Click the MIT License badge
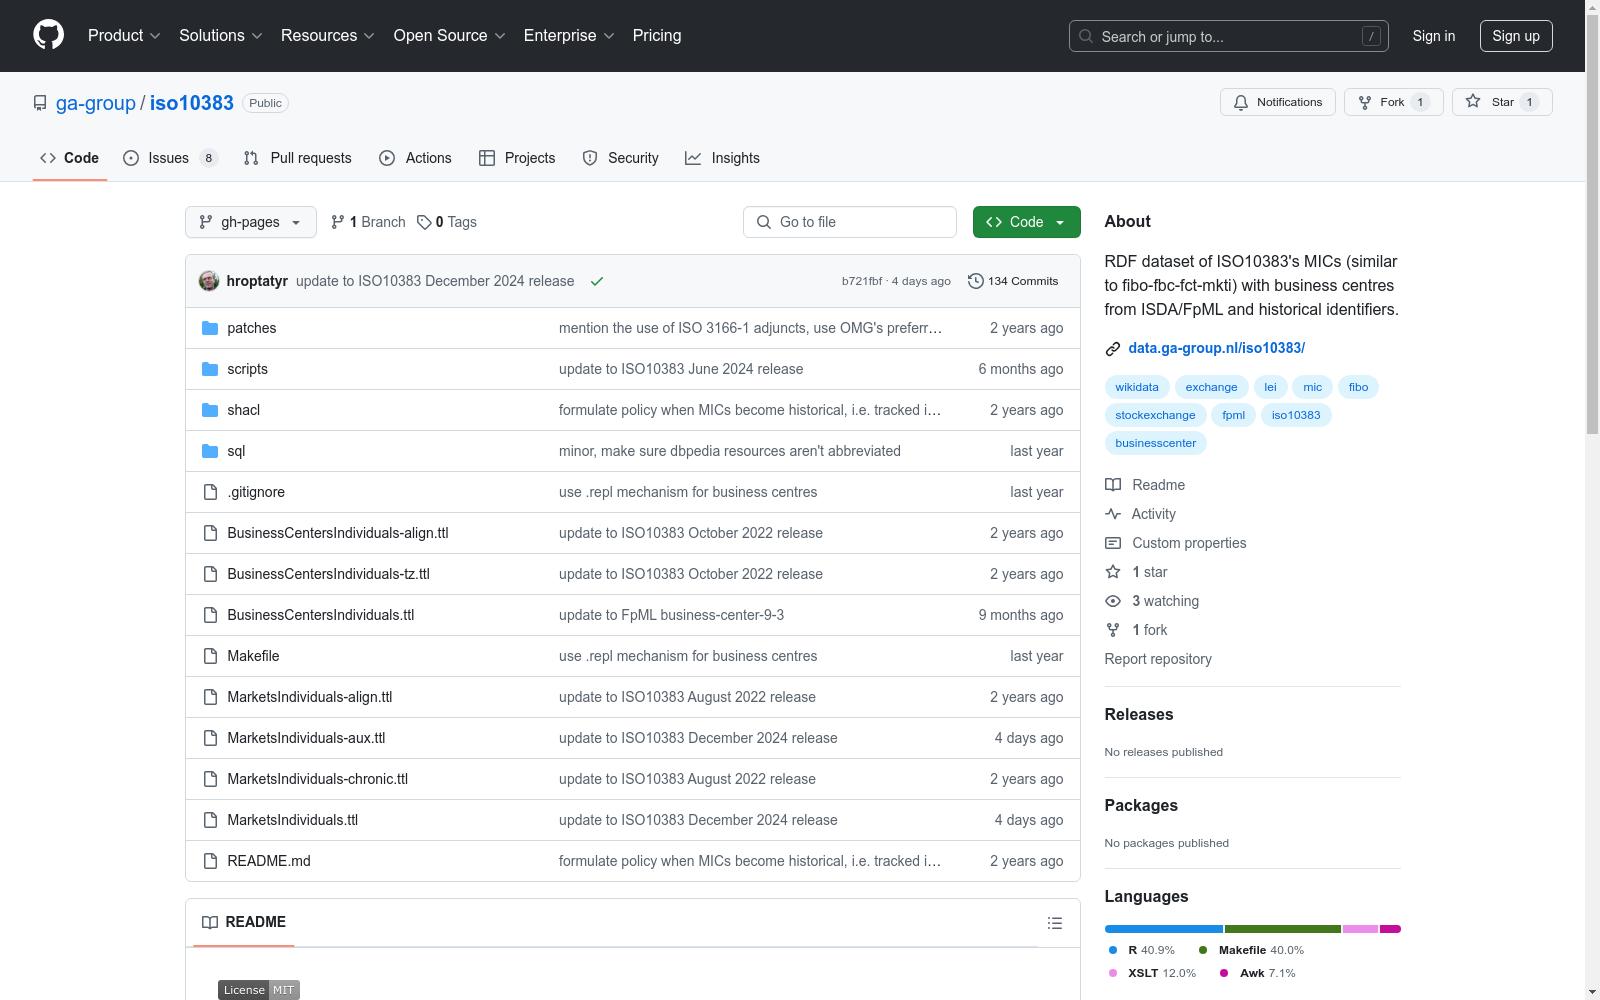Image resolution: width=1600 pixels, height=1000 pixels. coord(259,990)
